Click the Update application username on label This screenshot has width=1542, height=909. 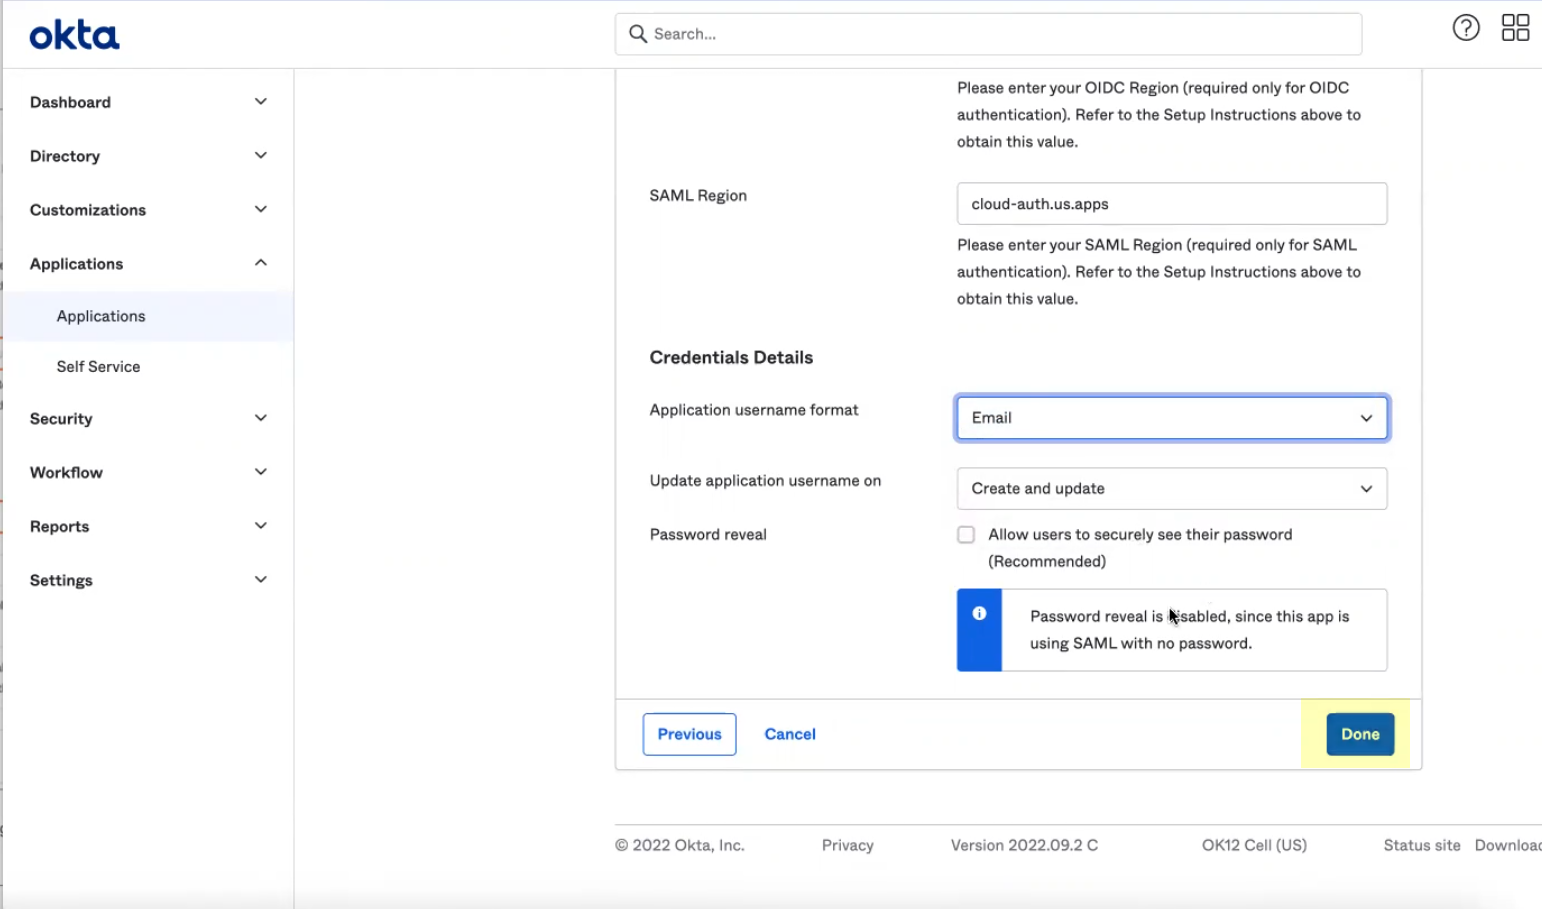[765, 481]
